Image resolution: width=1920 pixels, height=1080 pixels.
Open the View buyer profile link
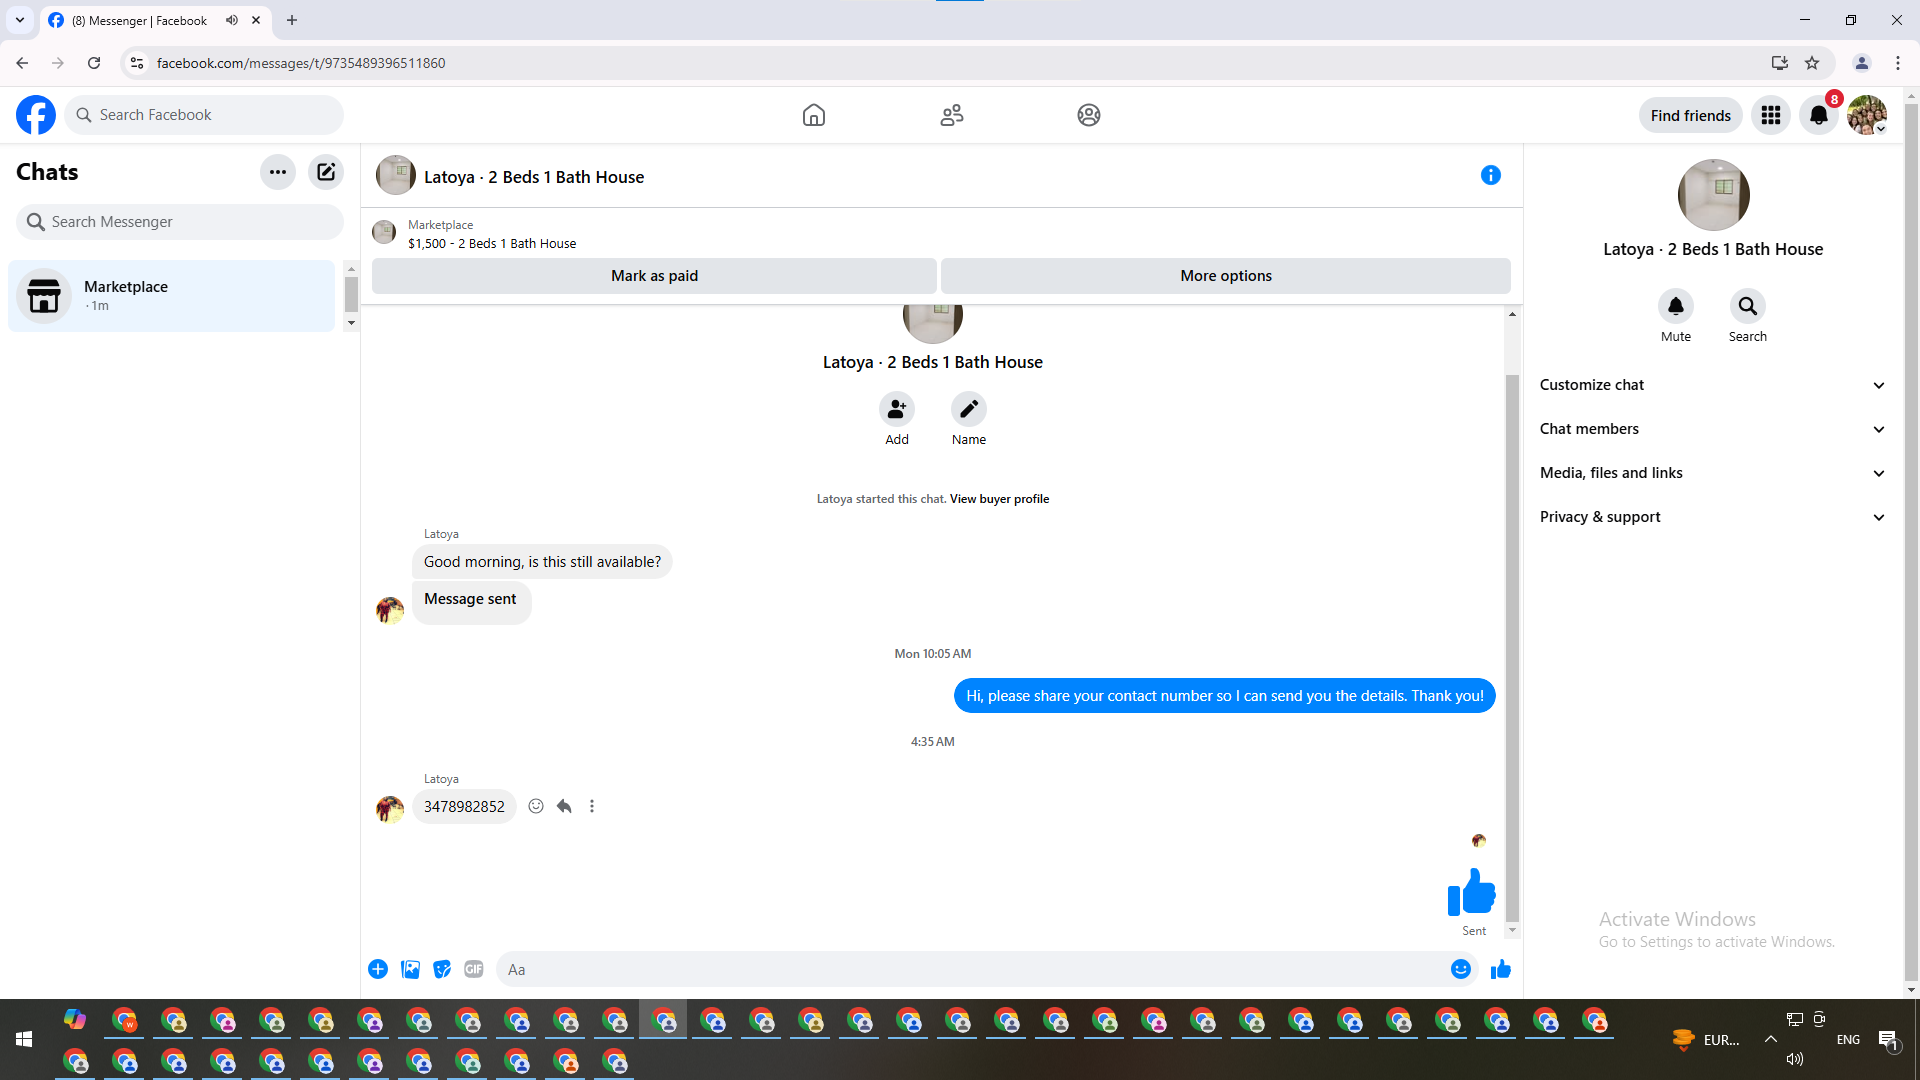[x=999, y=499]
